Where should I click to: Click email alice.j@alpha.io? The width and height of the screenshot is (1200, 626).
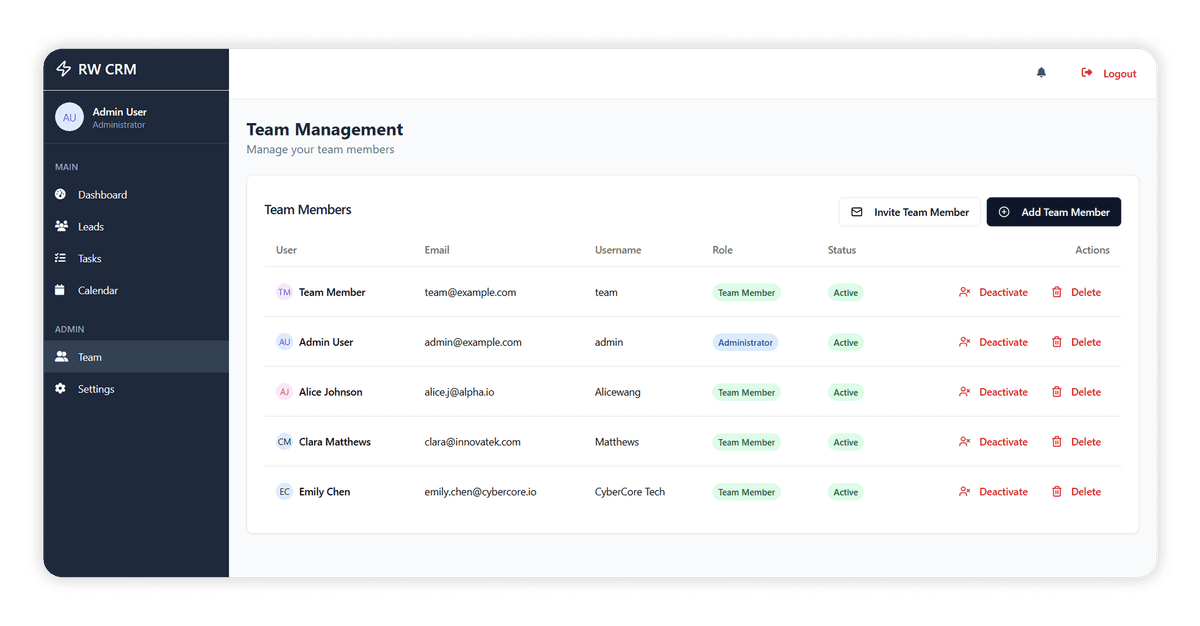point(459,392)
